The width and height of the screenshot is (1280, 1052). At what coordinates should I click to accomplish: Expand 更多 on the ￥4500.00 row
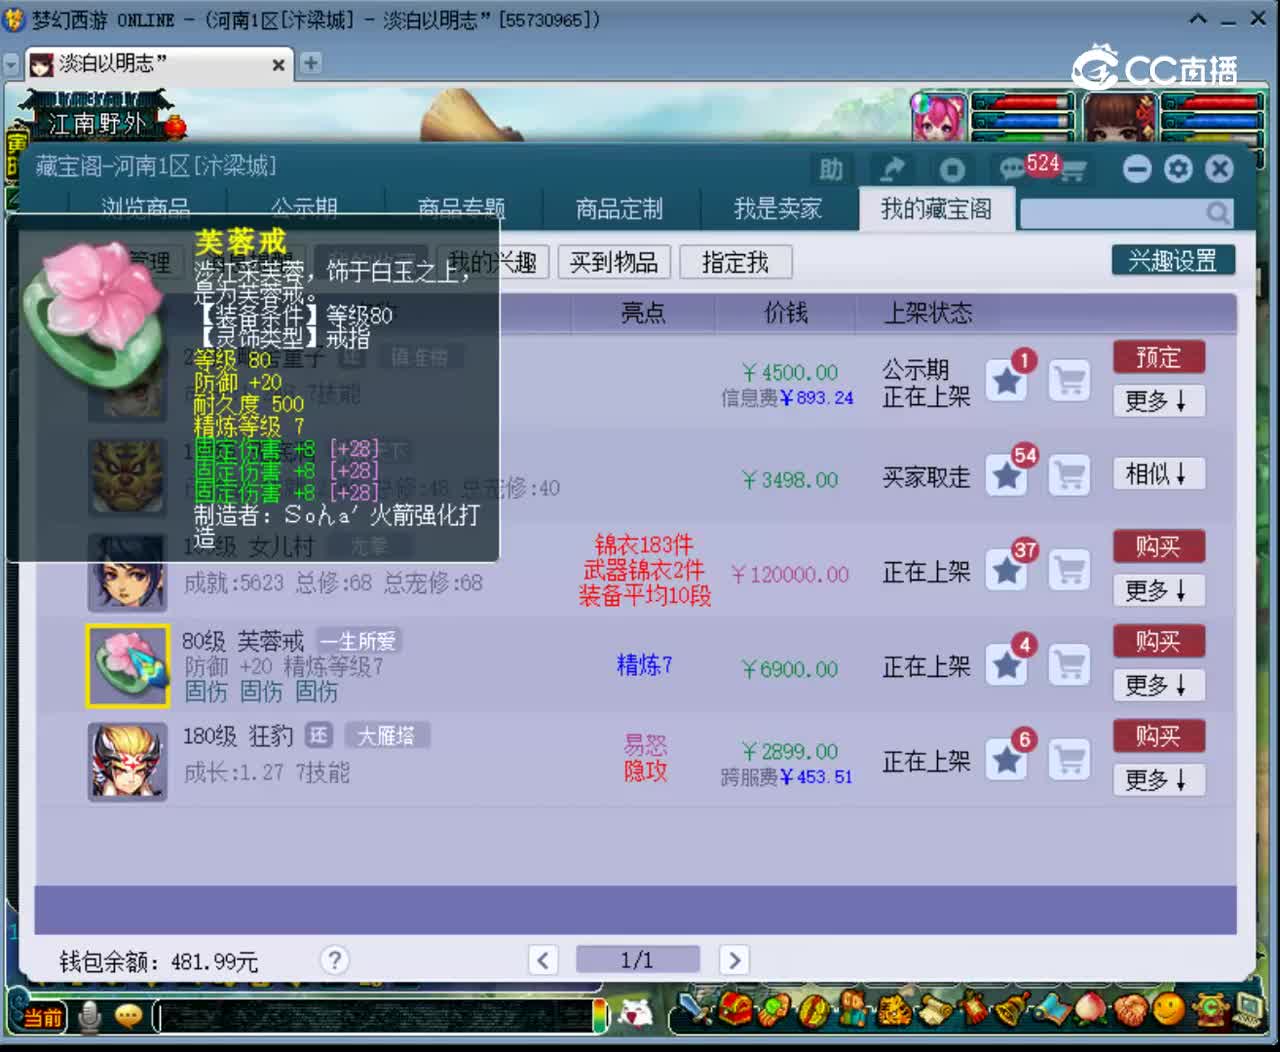pyautogui.click(x=1158, y=401)
